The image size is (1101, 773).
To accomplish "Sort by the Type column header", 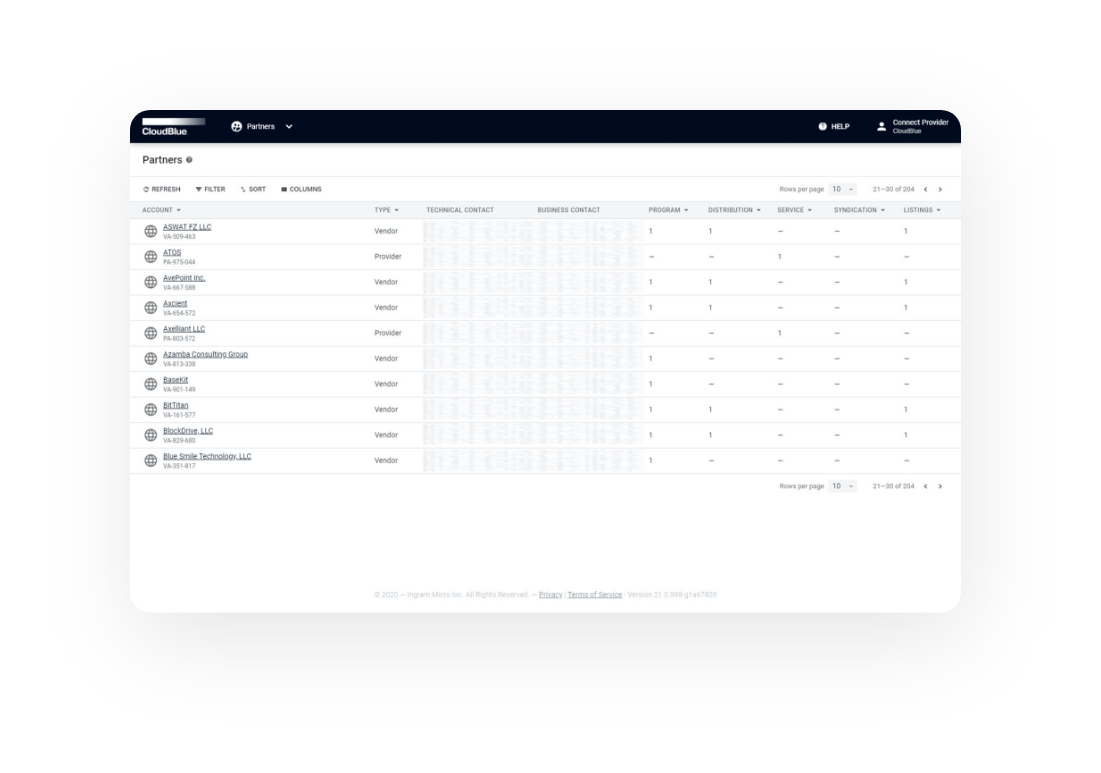I will coord(386,210).
